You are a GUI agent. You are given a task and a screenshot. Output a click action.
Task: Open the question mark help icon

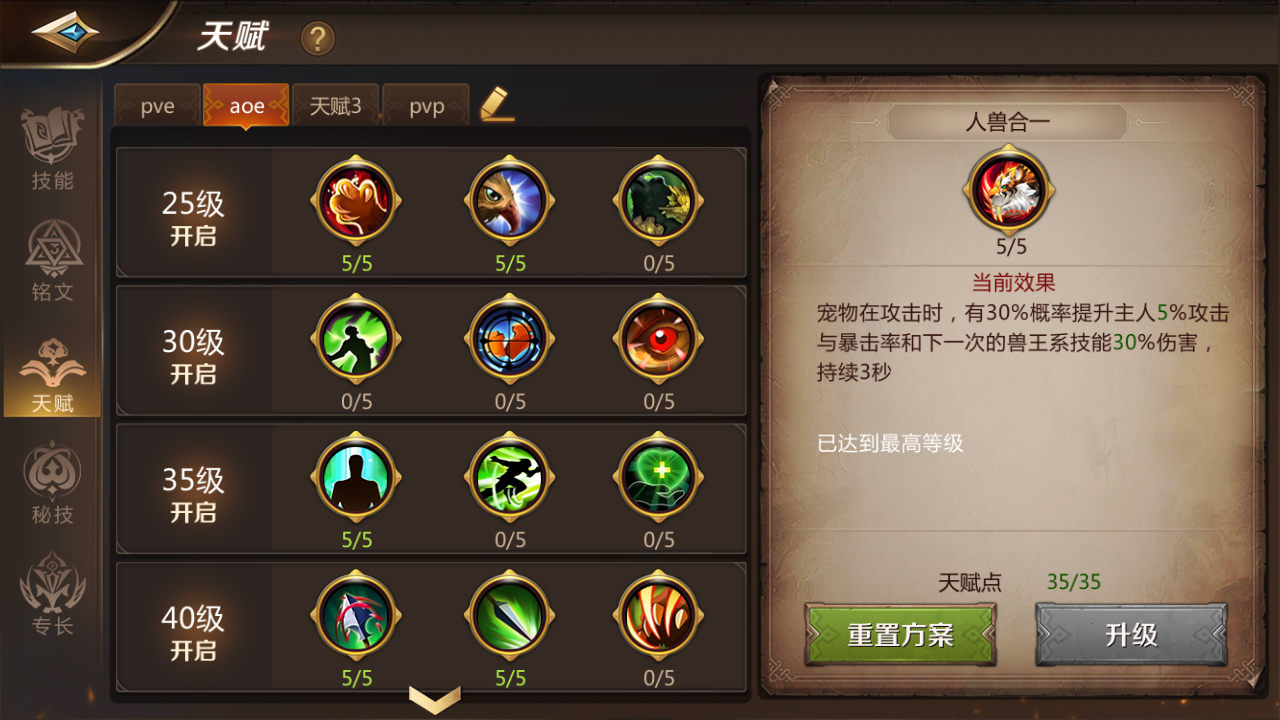(x=318, y=39)
